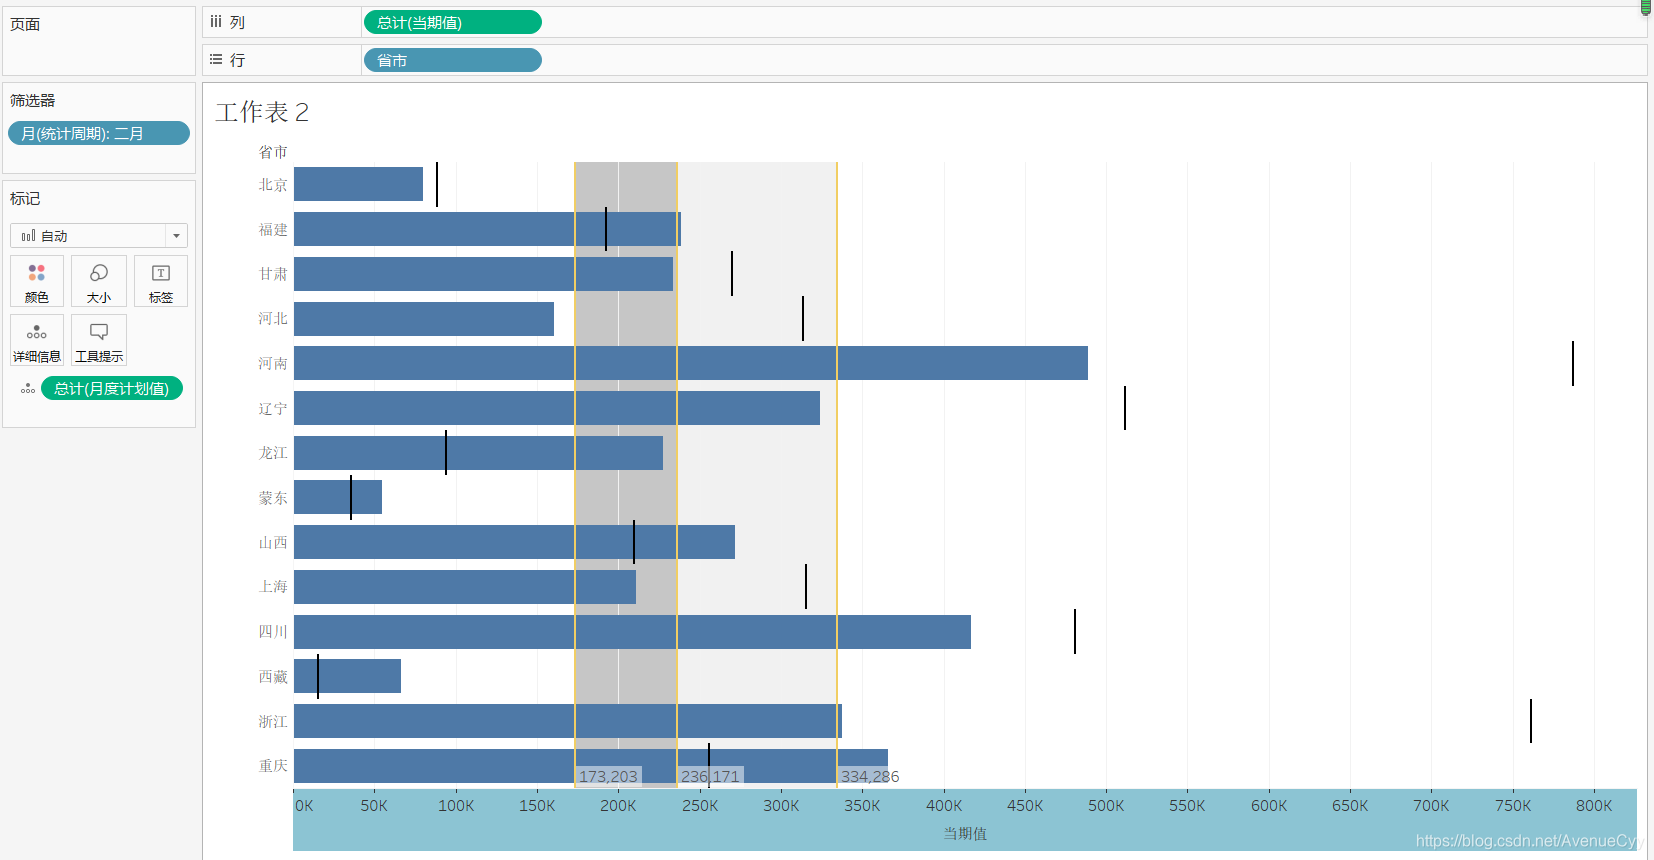
Task: Click the 上海 row label
Action: tap(273, 587)
